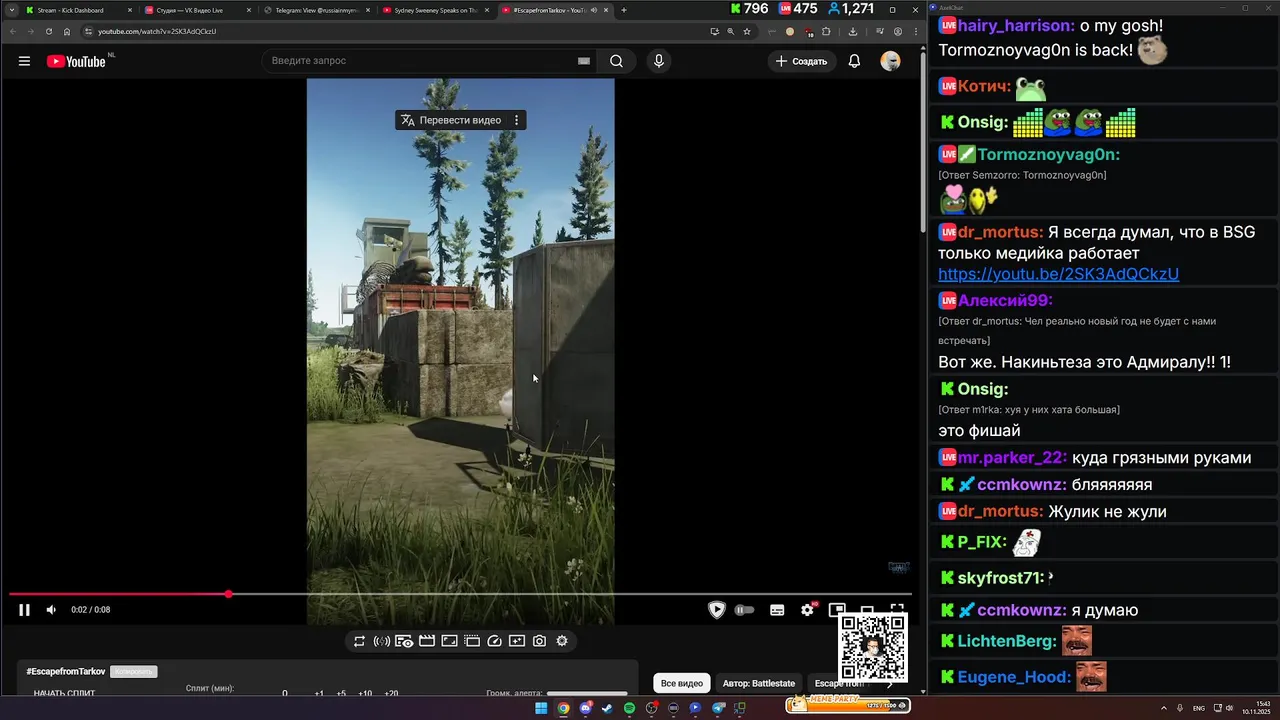Open Chrome from the taskbar
The image size is (1280, 720).
[563, 708]
